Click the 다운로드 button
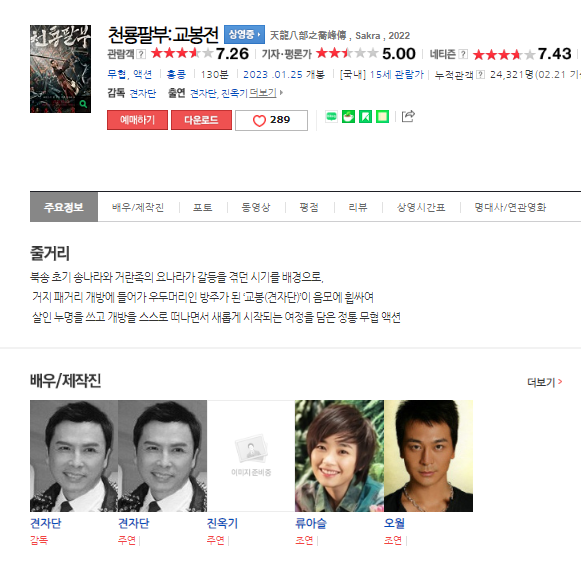Viewport: 581px width, 561px height. [x=202, y=120]
